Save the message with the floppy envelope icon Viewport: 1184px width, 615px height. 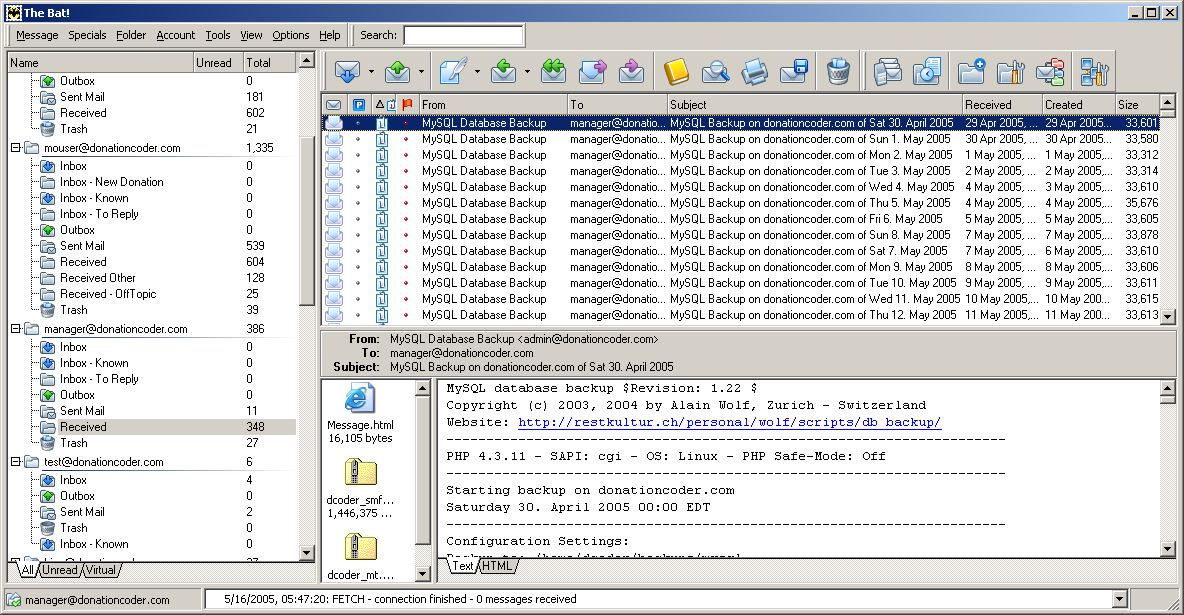pyautogui.click(x=794, y=72)
